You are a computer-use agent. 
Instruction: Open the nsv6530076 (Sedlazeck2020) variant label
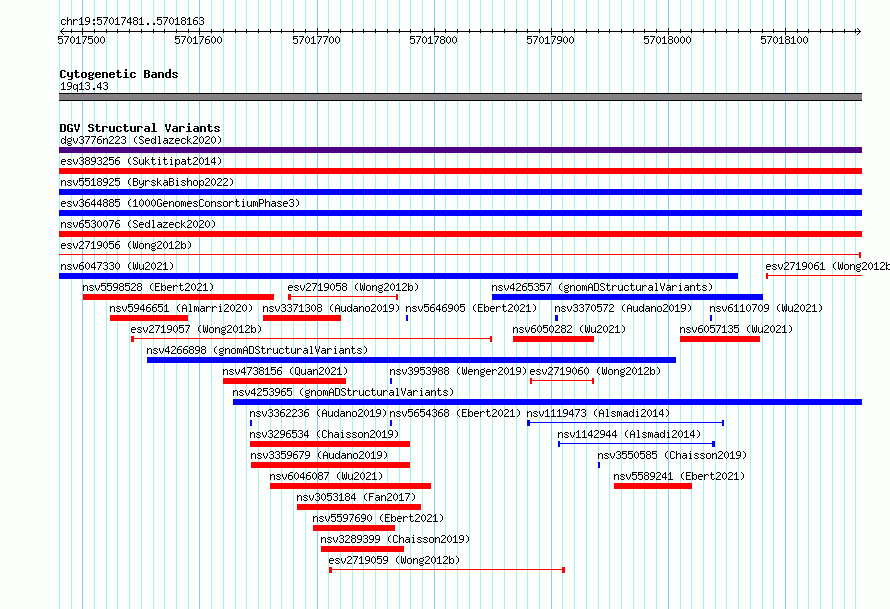[x=138, y=224]
